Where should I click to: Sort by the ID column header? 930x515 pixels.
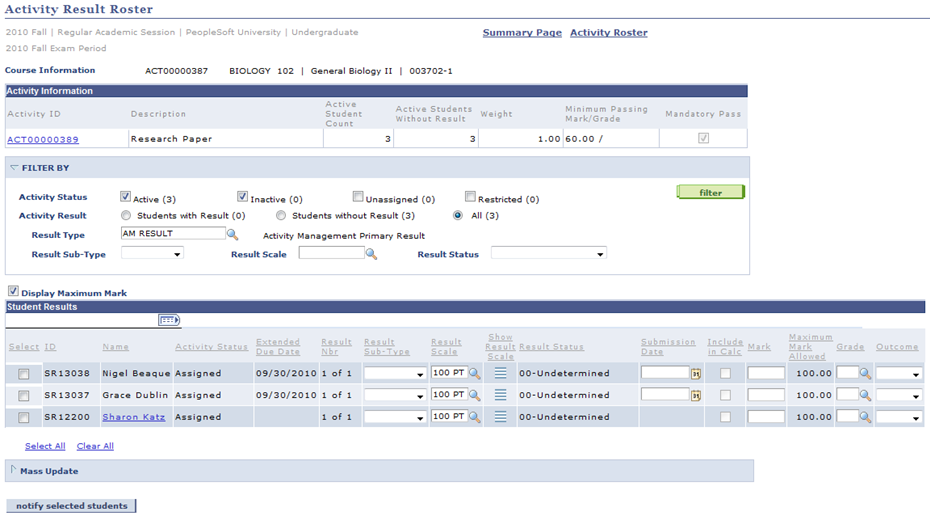[50, 347]
